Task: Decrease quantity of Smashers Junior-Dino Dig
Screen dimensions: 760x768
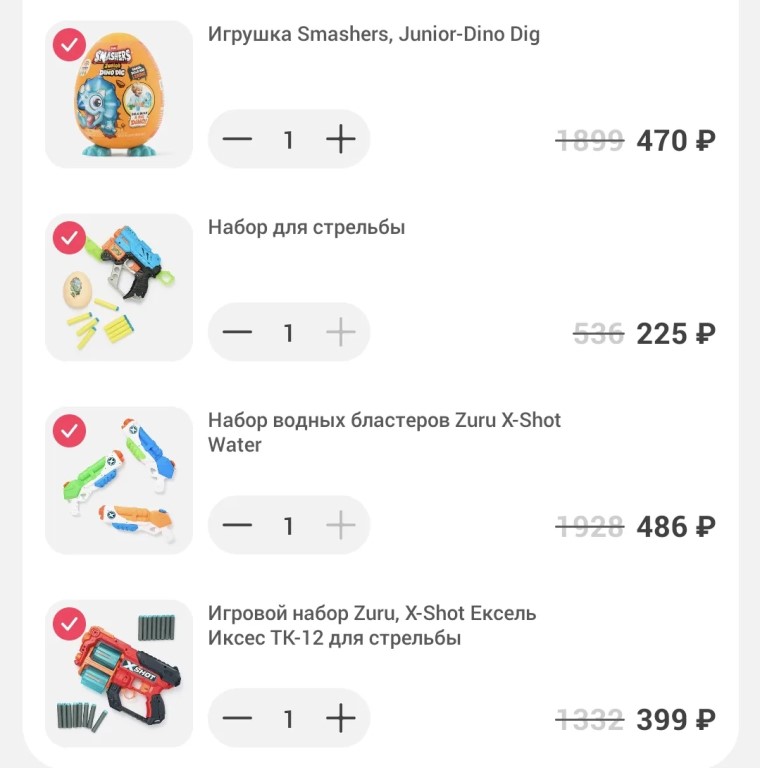Action: tap(237, 139)
